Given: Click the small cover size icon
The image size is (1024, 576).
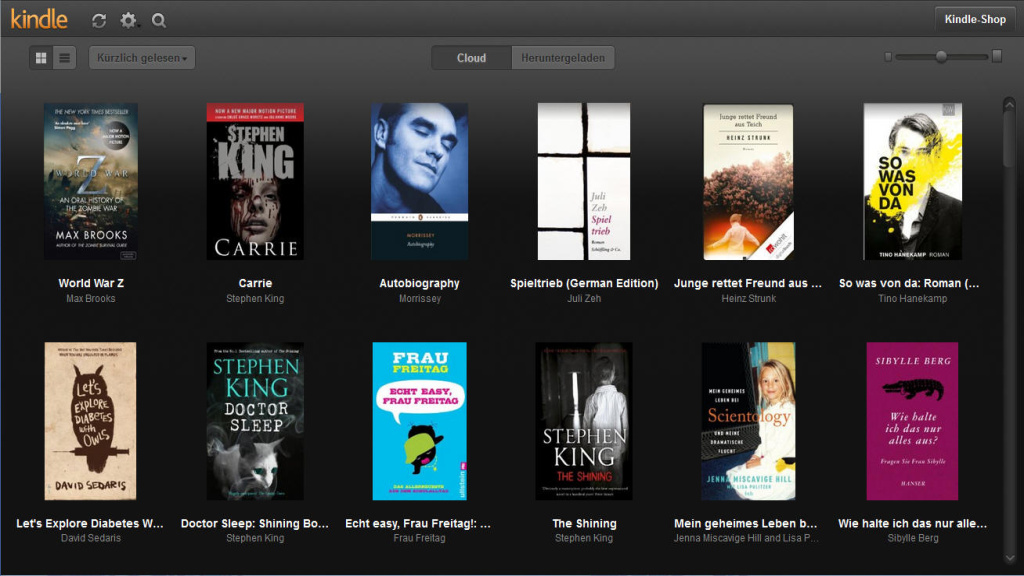Looking at the screenshot, I should click(888, 57).
